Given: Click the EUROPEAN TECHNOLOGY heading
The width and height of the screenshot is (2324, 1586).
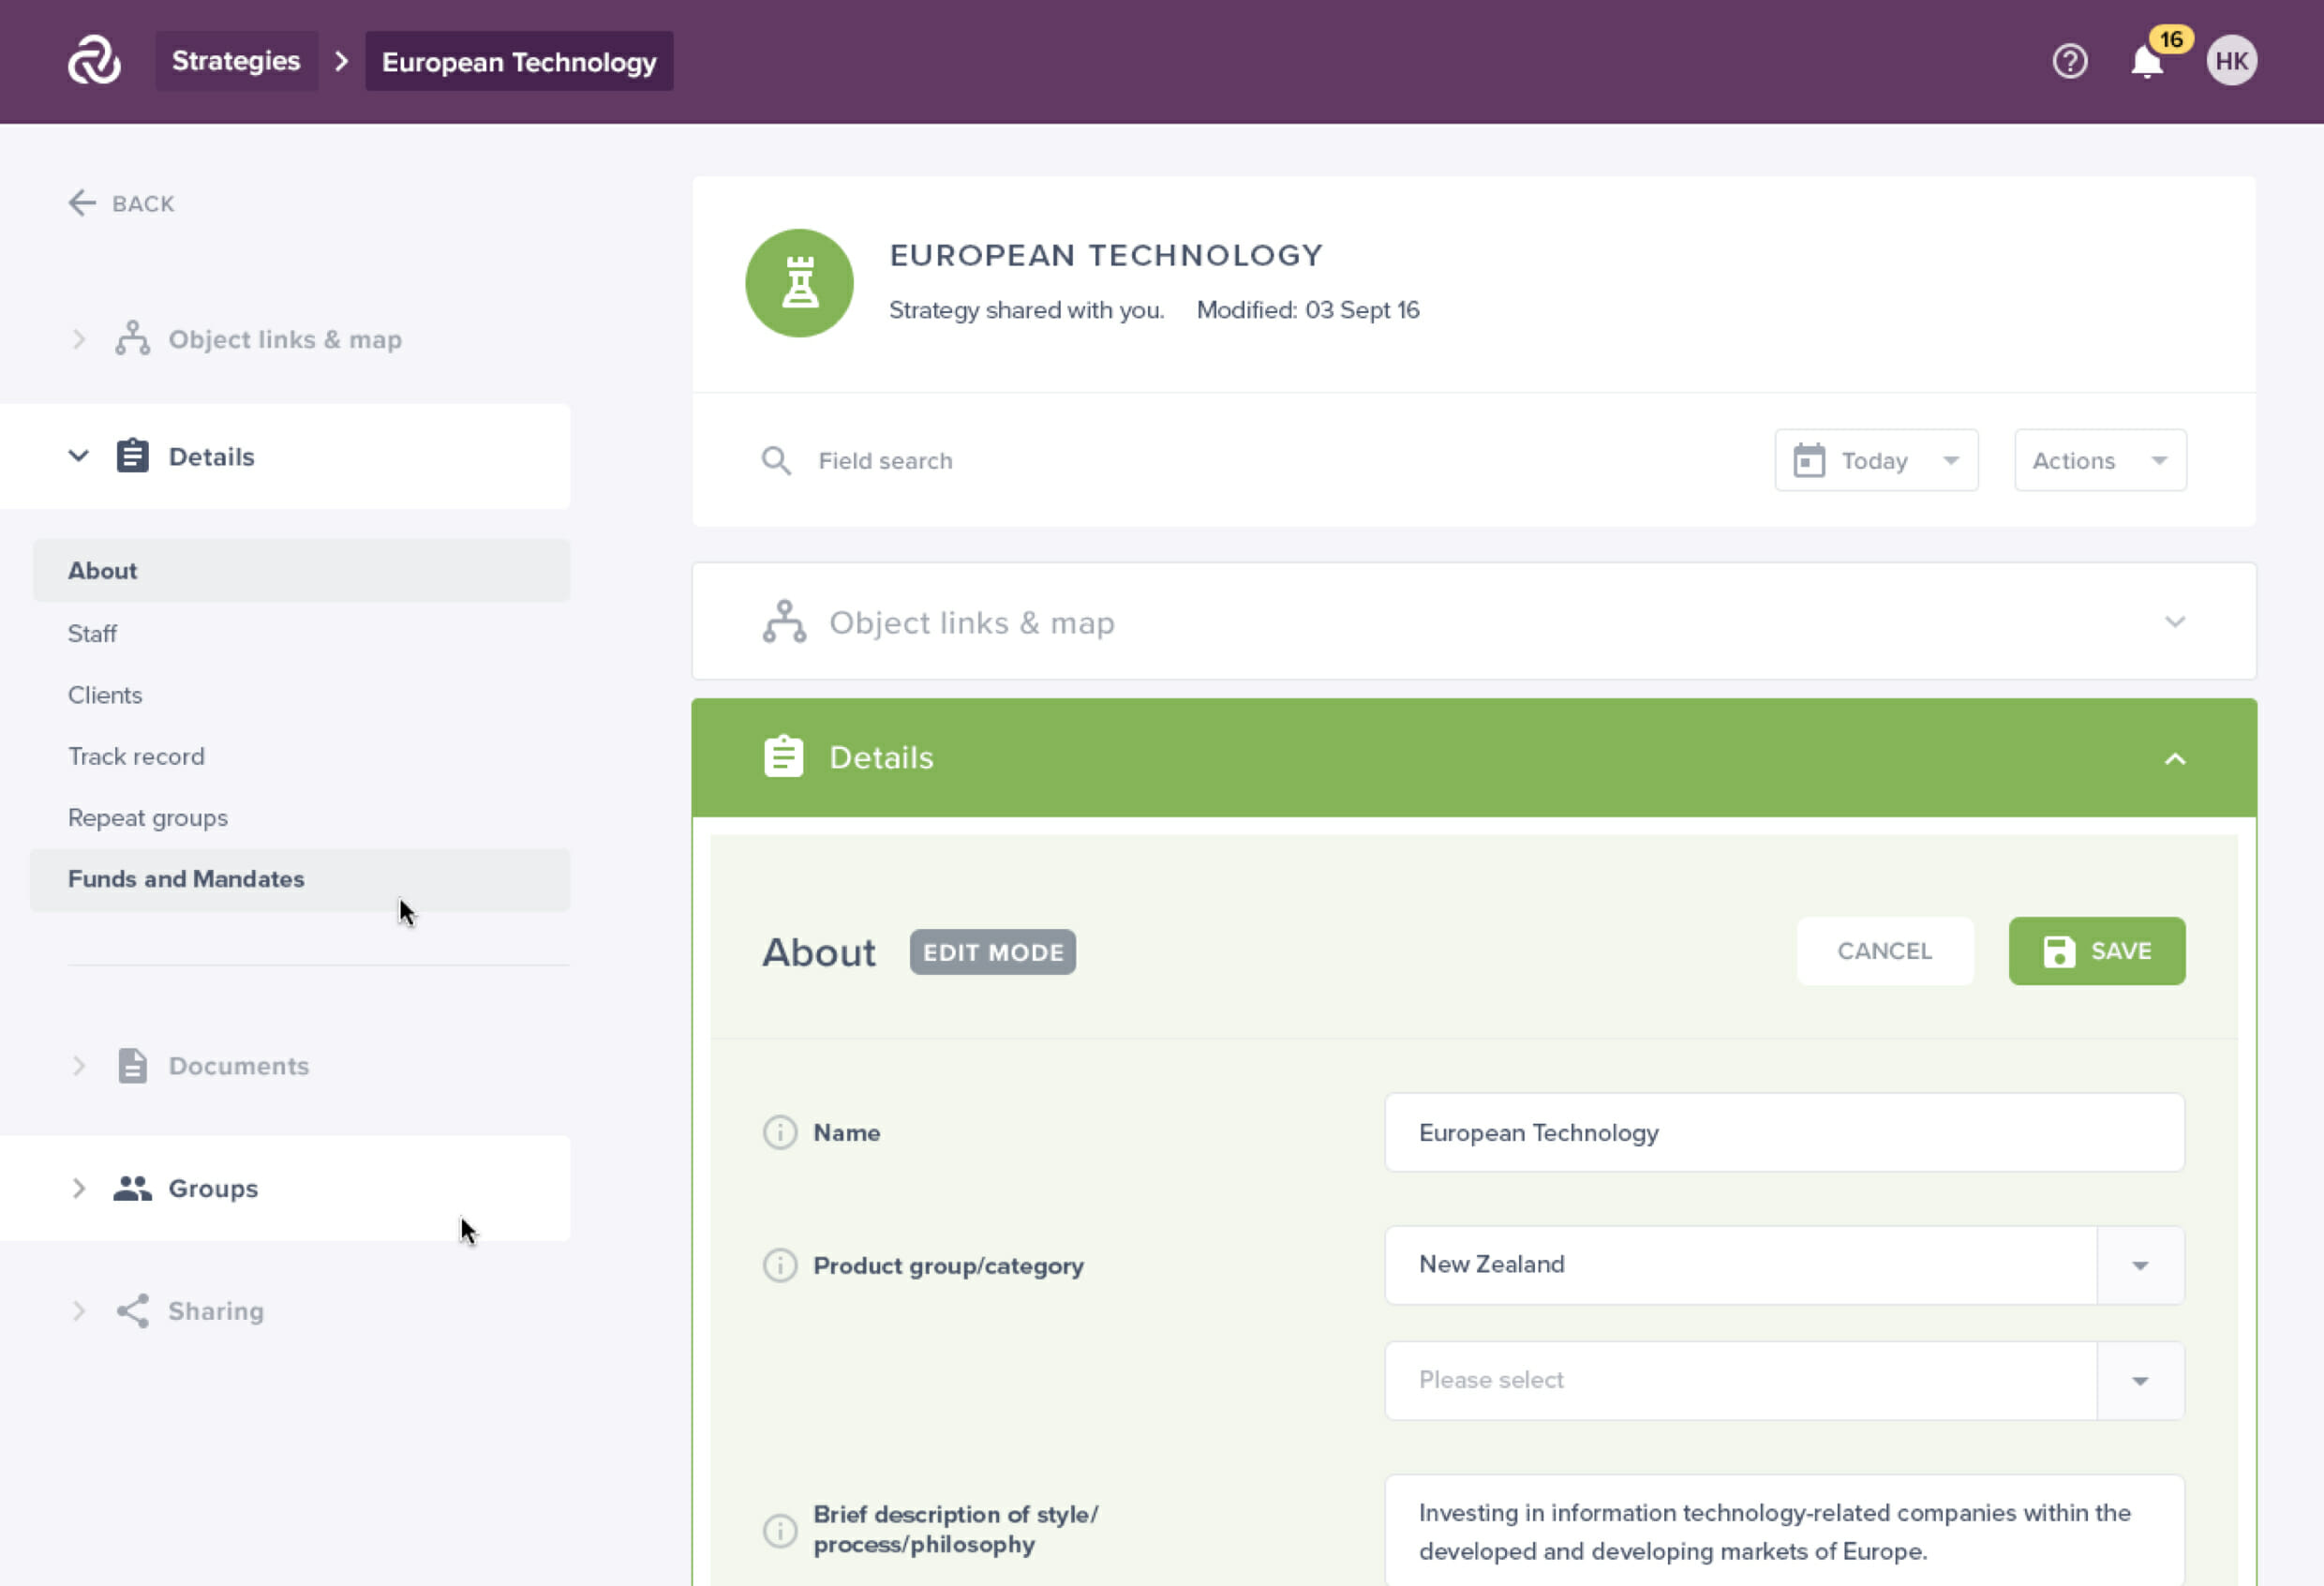Looking at the screenshot, I should pos(1106,255).
